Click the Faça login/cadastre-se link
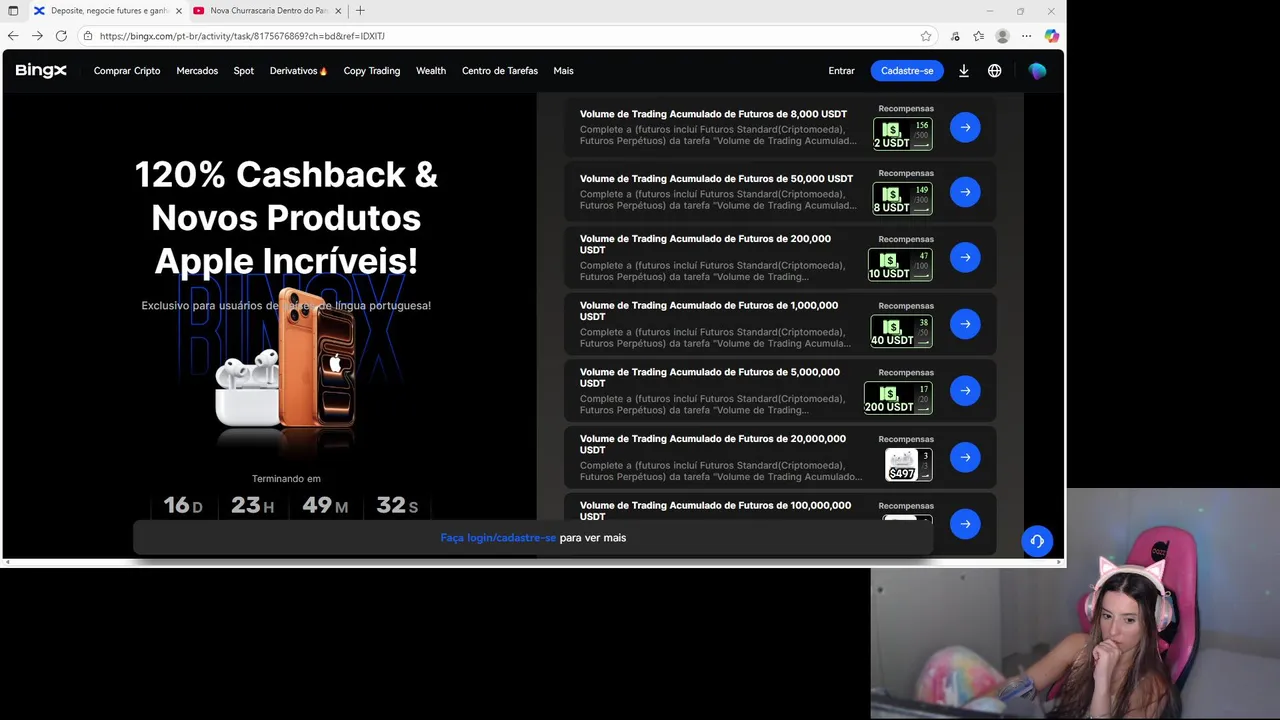Image resolution: width=1280 pixels, height=720 pixels. tap(498, 538)
